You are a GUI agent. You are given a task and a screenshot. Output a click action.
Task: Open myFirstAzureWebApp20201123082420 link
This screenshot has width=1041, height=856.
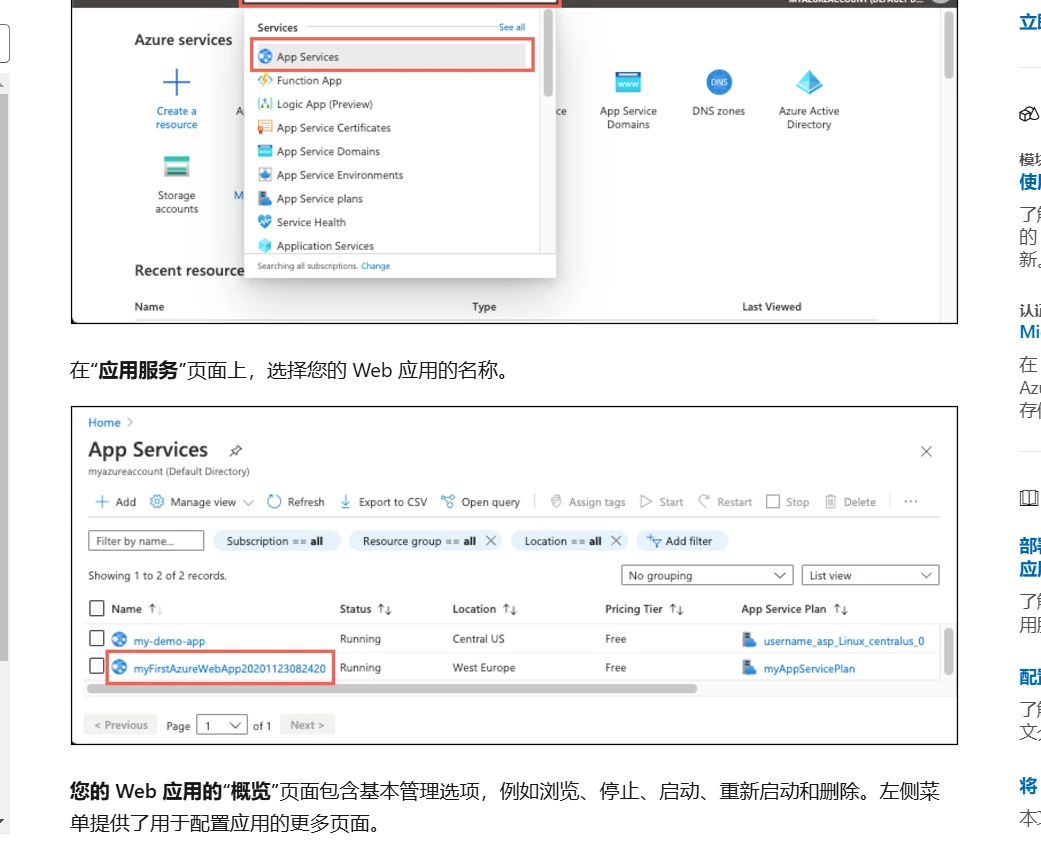pos(230,668)
